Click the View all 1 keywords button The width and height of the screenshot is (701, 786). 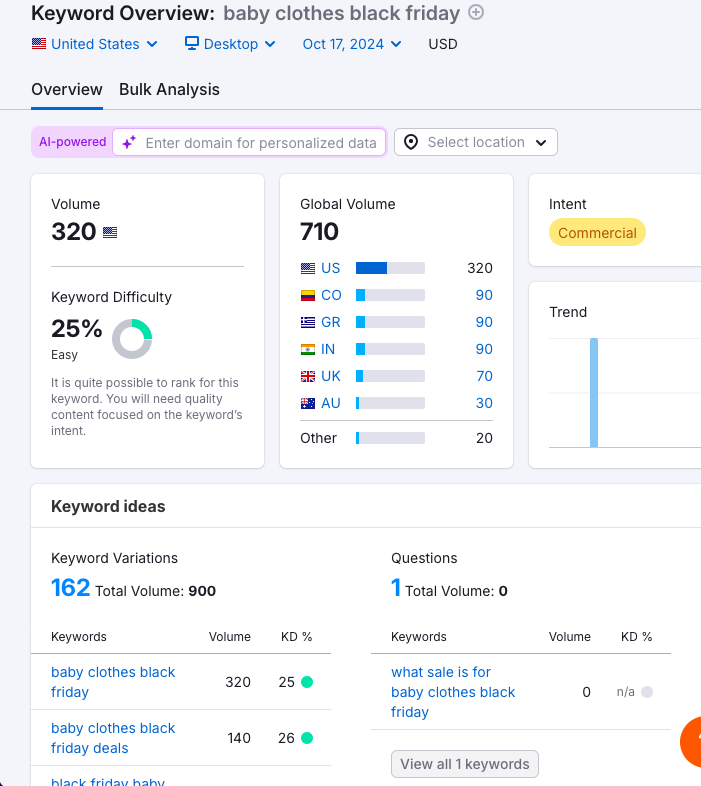(465, 764)
